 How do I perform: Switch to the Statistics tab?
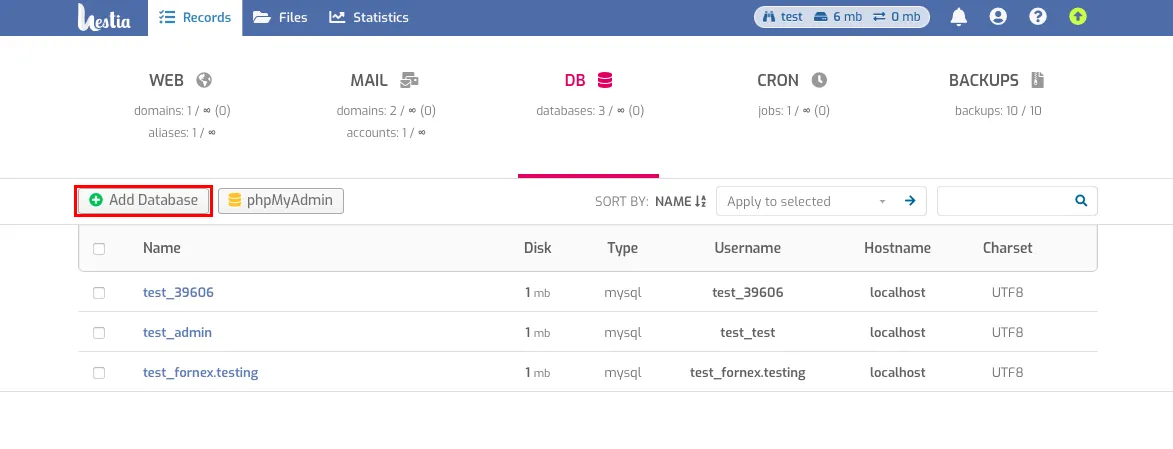[x=370, y=17]
